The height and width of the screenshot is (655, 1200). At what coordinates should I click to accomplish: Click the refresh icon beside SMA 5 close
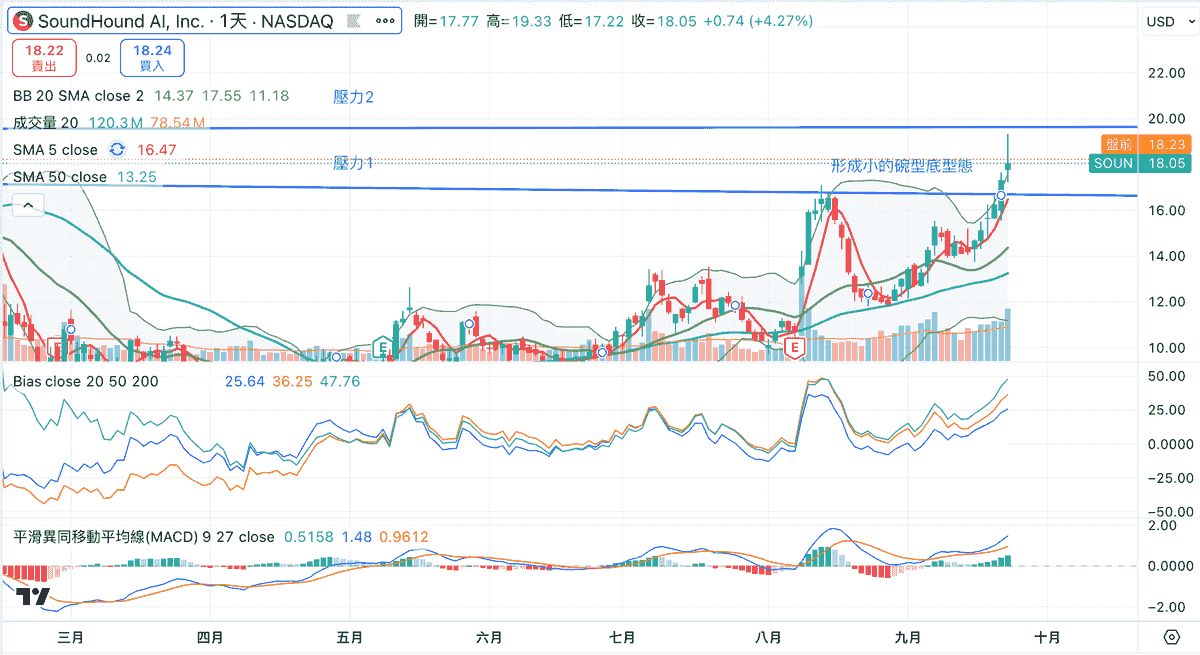(x=117, y=149)
